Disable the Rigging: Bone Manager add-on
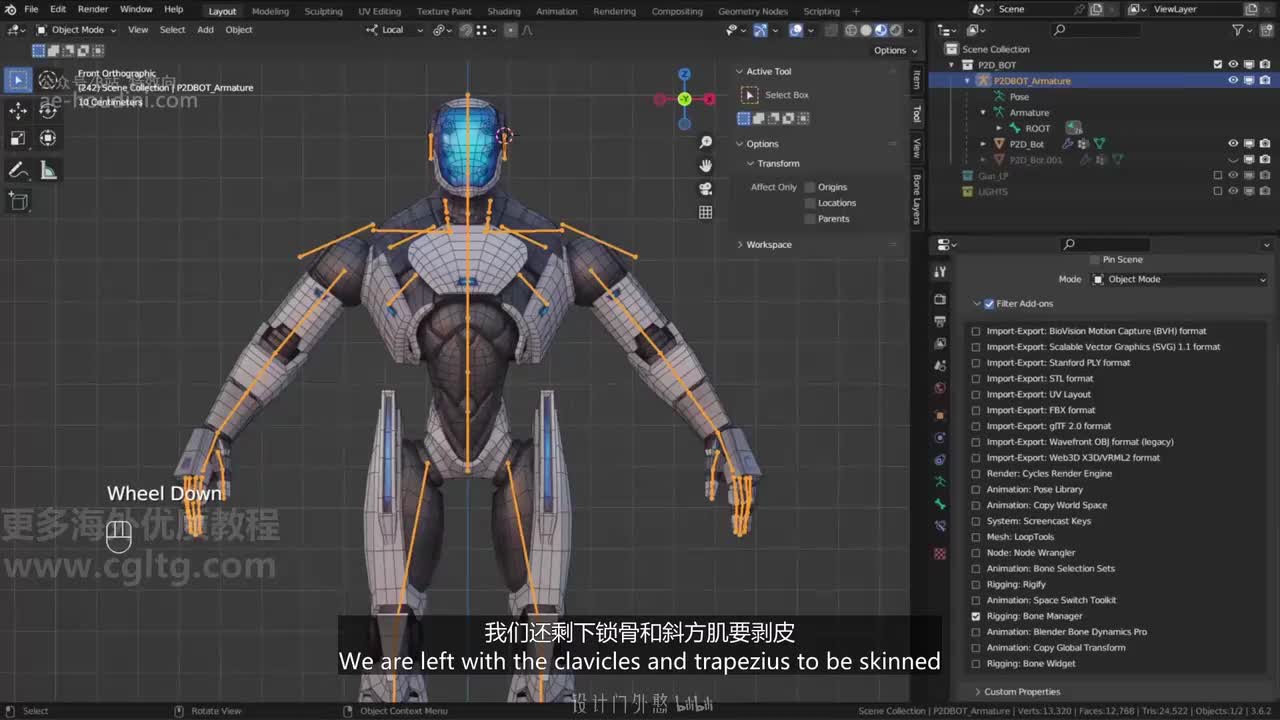This screenshot has height=720, width=1280. pos(976,616)
